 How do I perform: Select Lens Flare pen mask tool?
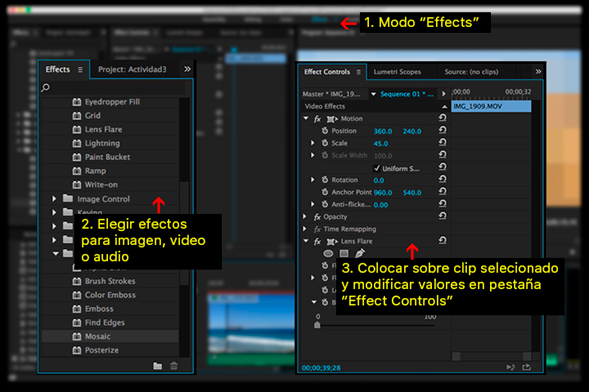[359, 253]
